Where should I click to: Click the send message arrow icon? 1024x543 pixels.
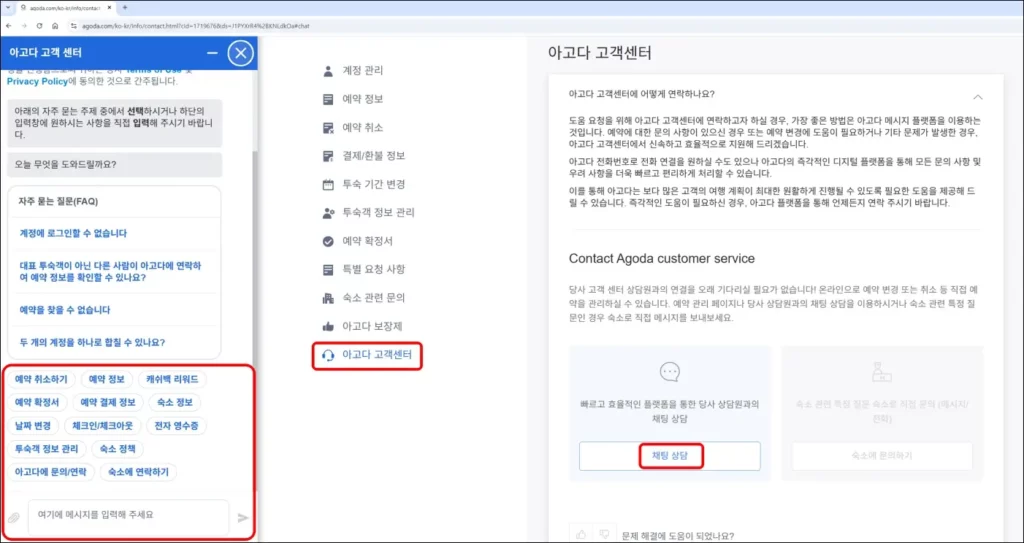point(243,518)
